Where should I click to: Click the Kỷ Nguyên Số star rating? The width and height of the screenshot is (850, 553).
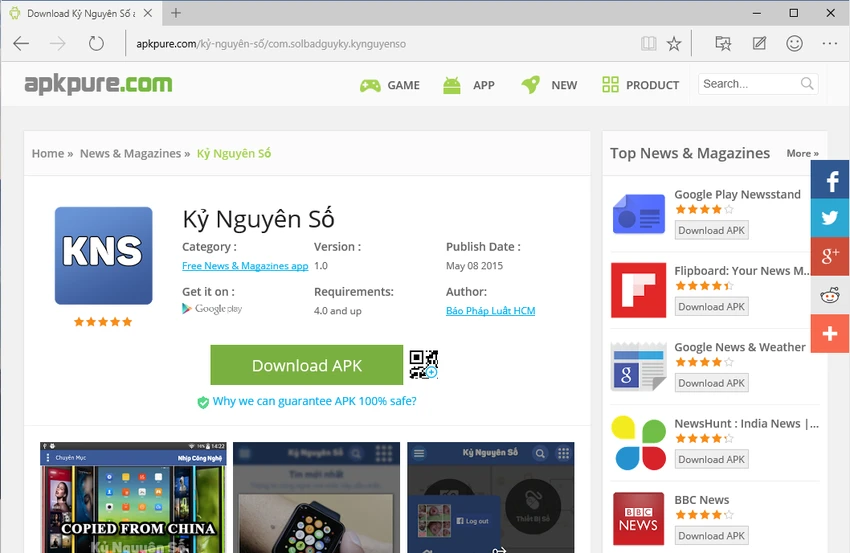[103, 322]
